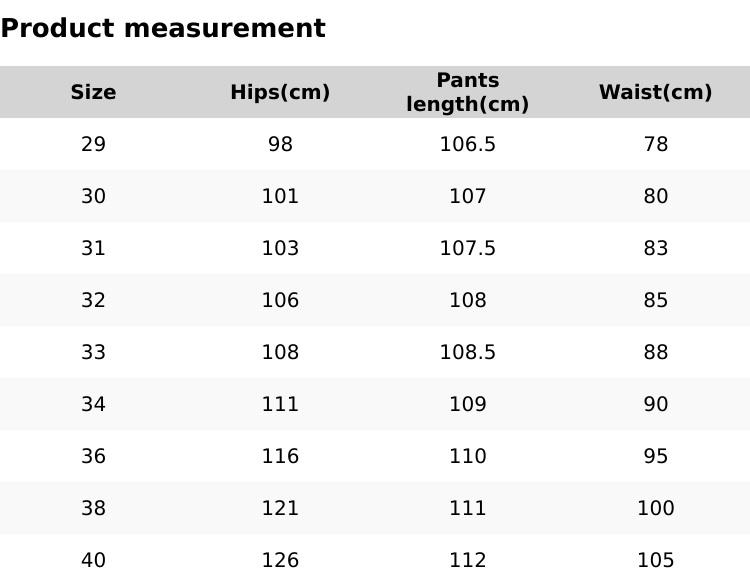Select the size 29 cell
750x586 pixels.
[x=93, y=144]
